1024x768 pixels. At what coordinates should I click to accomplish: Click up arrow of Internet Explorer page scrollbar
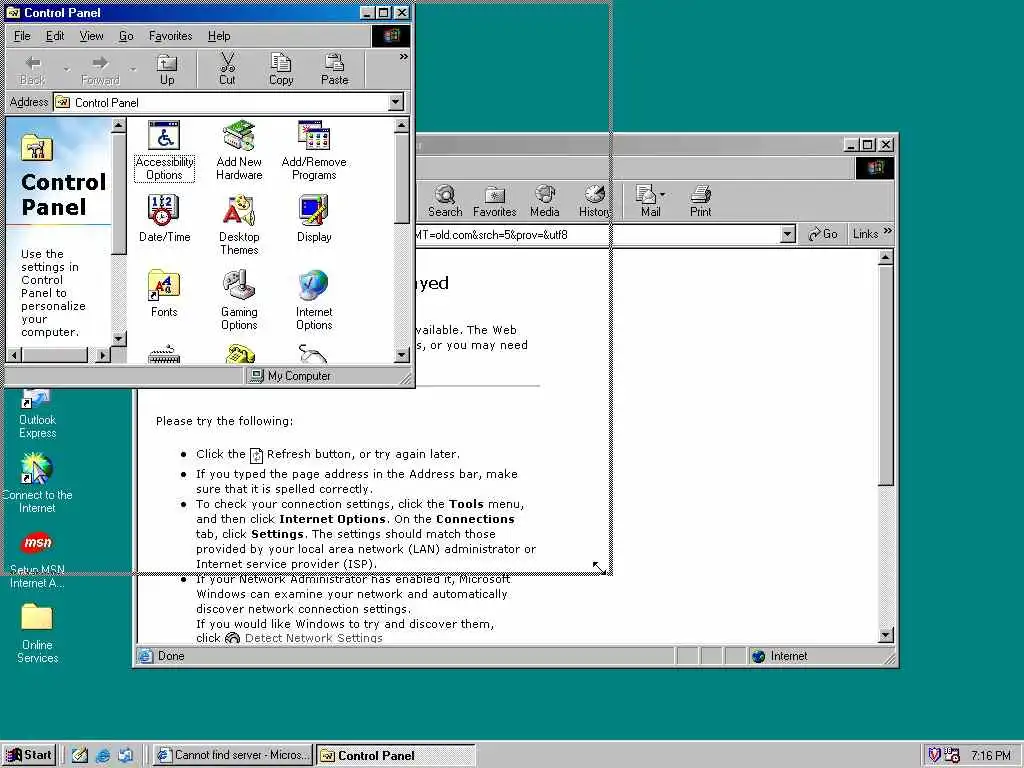click(x=886, y=257)
